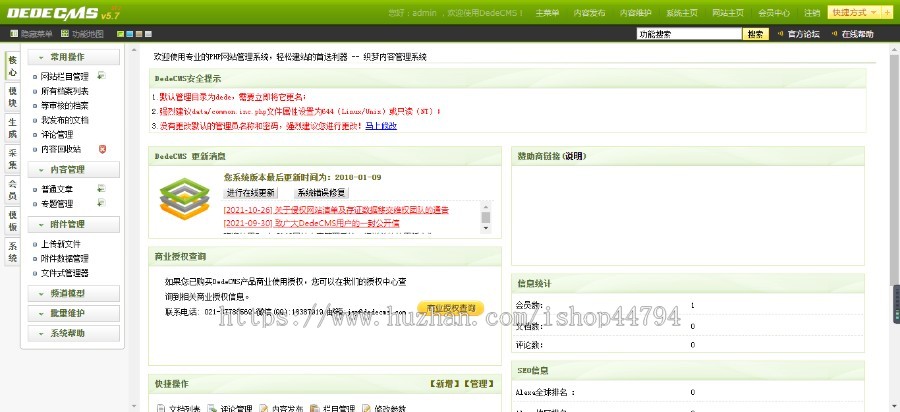Click the 文档列表 document icon in 快捷操作

161,409
